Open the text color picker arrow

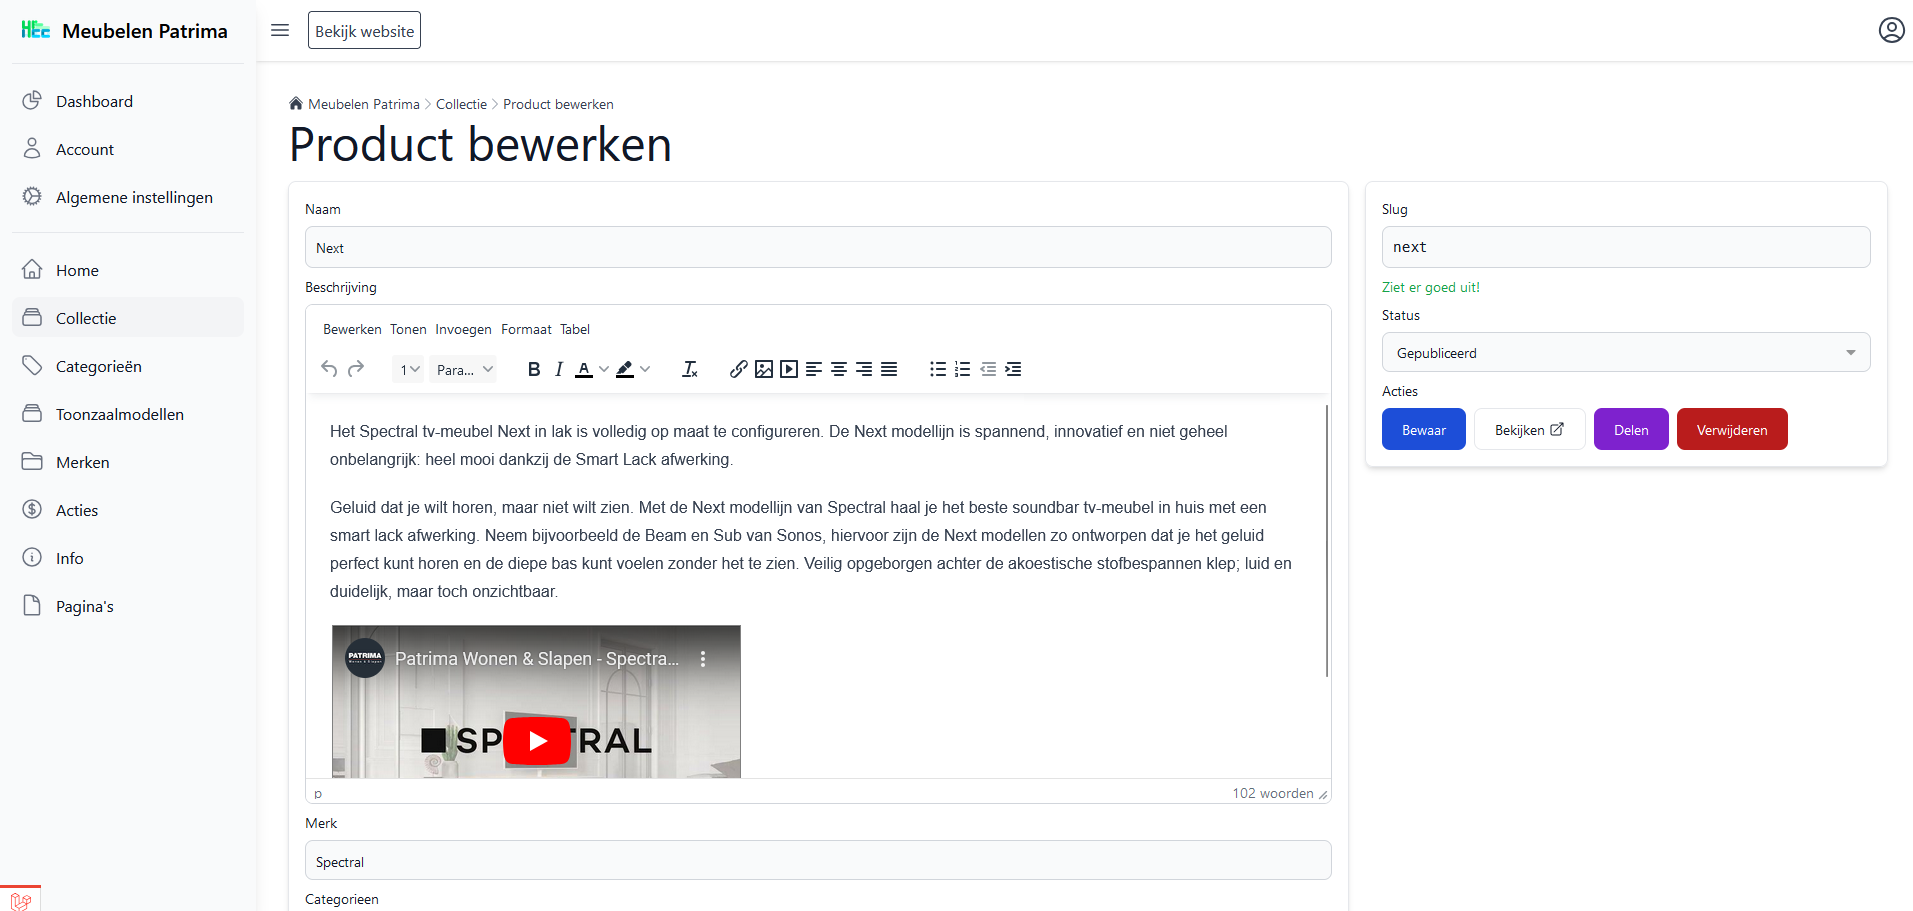click(604, 370)
